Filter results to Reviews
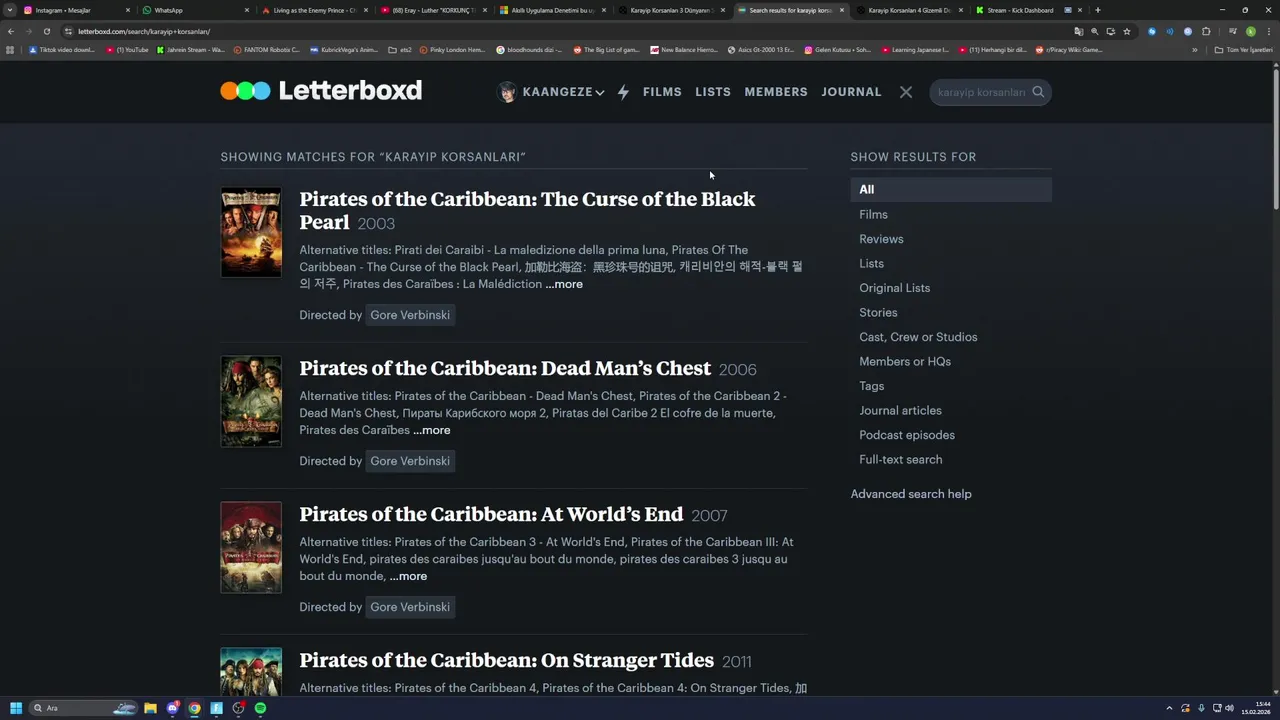The image size is (1280, 720). (x=881, y=239)
